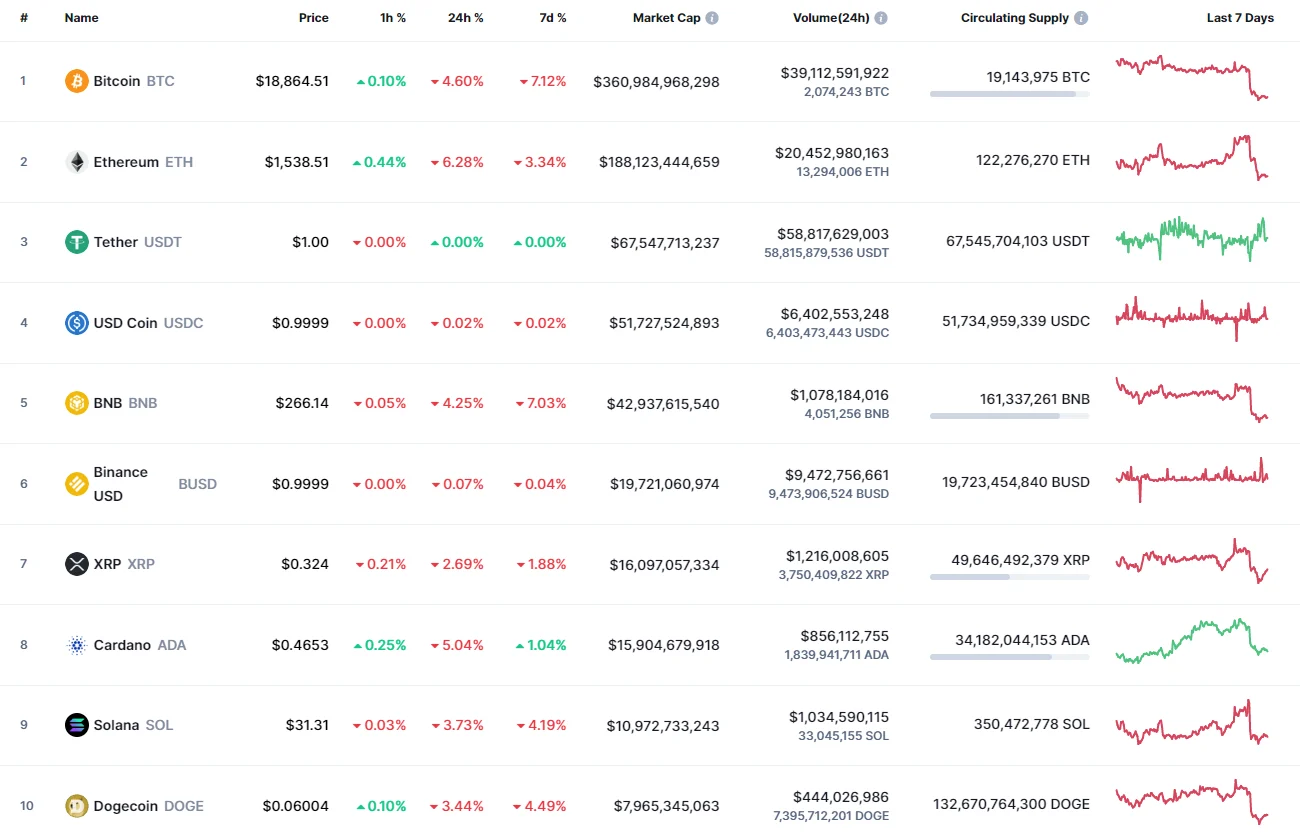Click the Binance USD logo

pyautogui.click(x=75, y=483)
